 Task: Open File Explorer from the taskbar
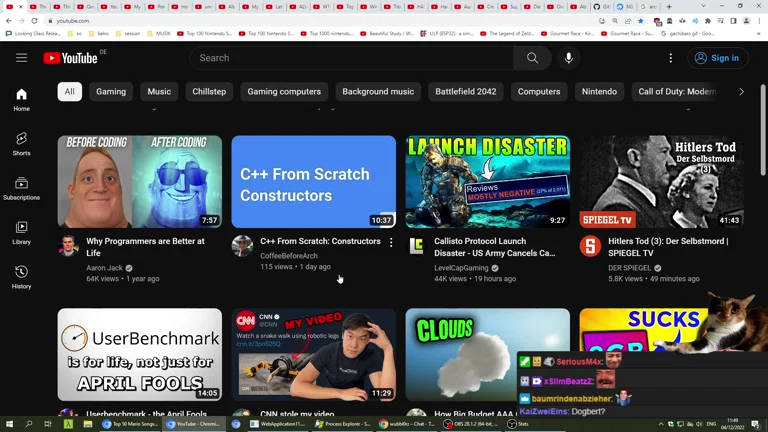(x=88, y=424)
